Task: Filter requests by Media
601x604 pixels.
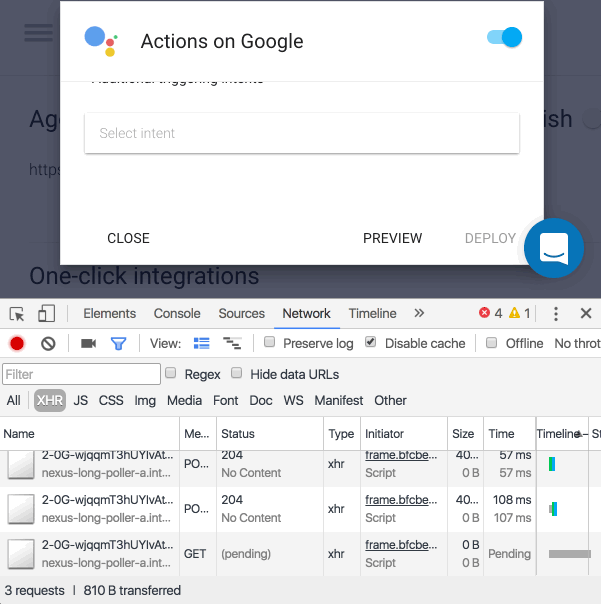Action: [184, 401]
